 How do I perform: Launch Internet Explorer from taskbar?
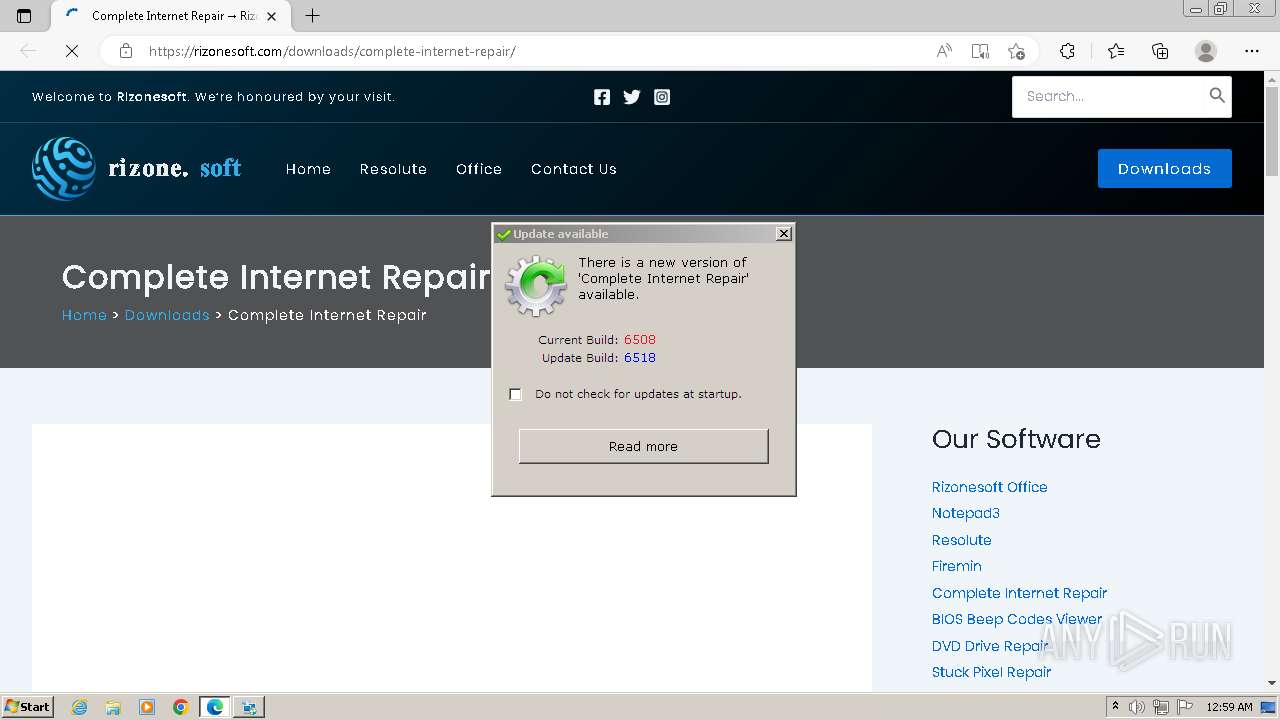coord(80,707)
